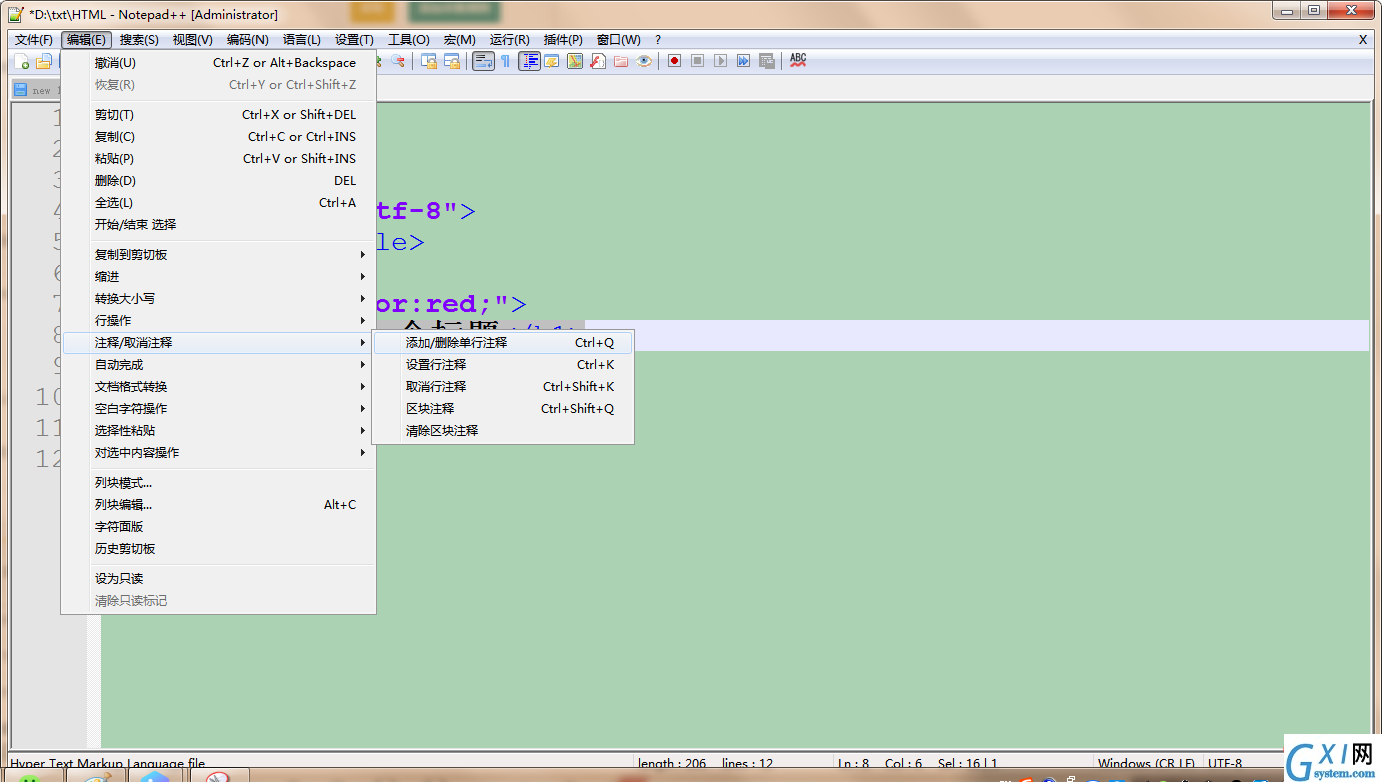Image resolution: width=1382 pixels, height=782 pixels.
Task: Click Synchronize vertical scrolling icon
Action: (x=430, y=61)
